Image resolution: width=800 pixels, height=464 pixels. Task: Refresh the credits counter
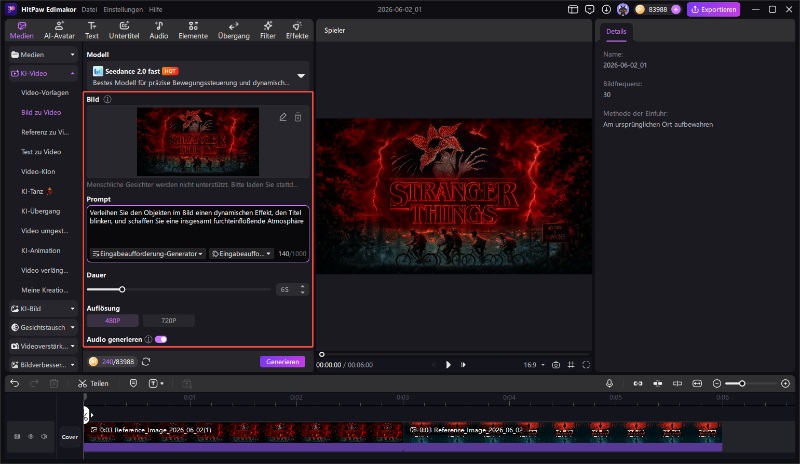(x=146, y=361)
